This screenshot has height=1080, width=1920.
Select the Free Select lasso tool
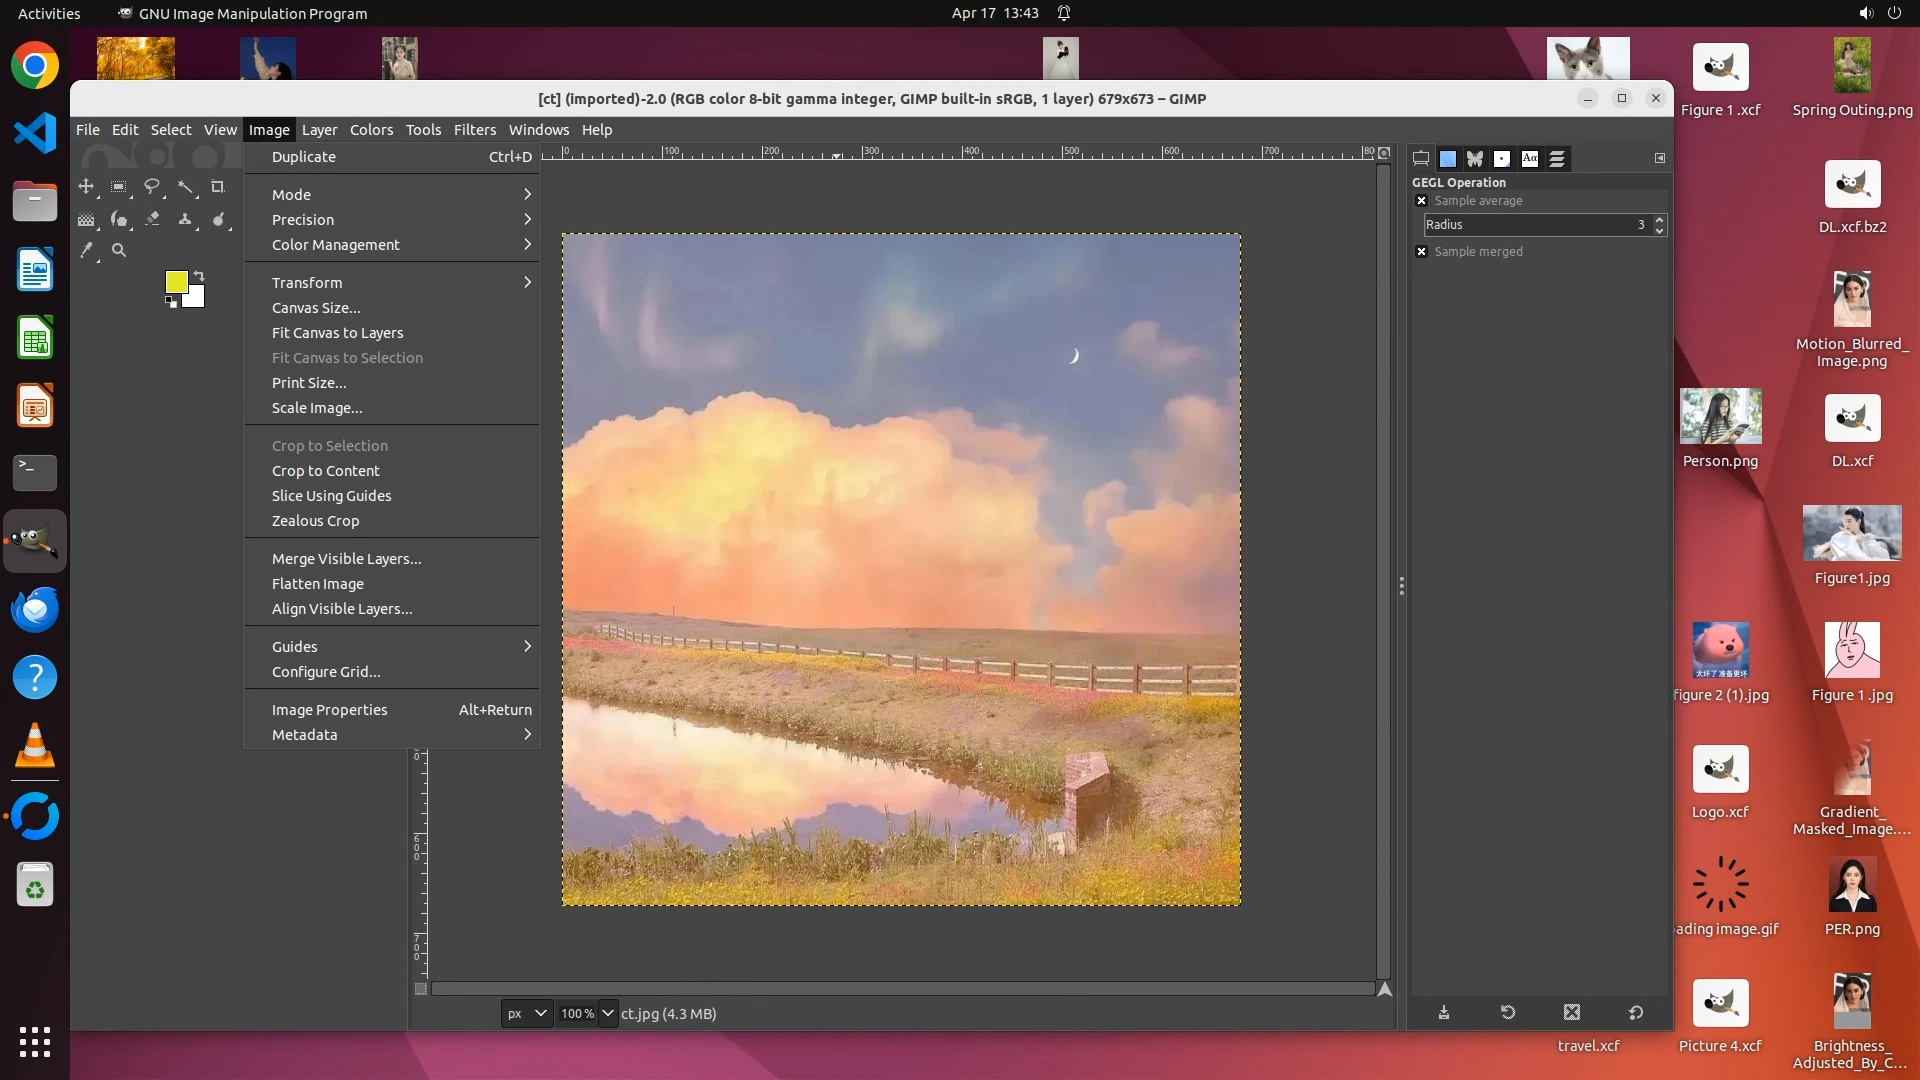pyautogui.click(x=152, y=187)
